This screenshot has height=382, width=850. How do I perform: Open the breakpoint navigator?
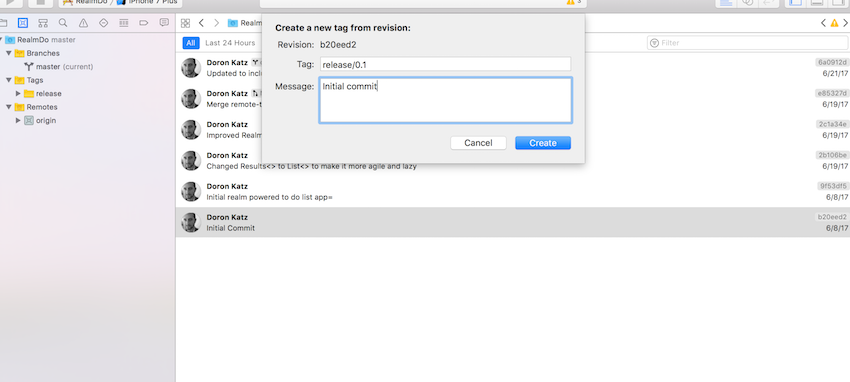[x=144, y=23]
